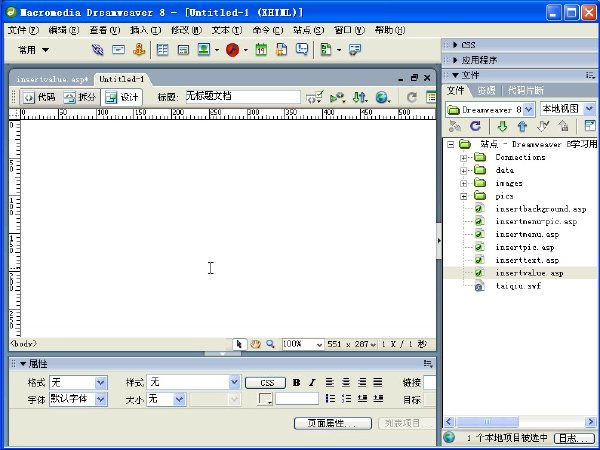Switch to Split view
Viewport: 600px width, 450px height.
[x=79, y=97]
